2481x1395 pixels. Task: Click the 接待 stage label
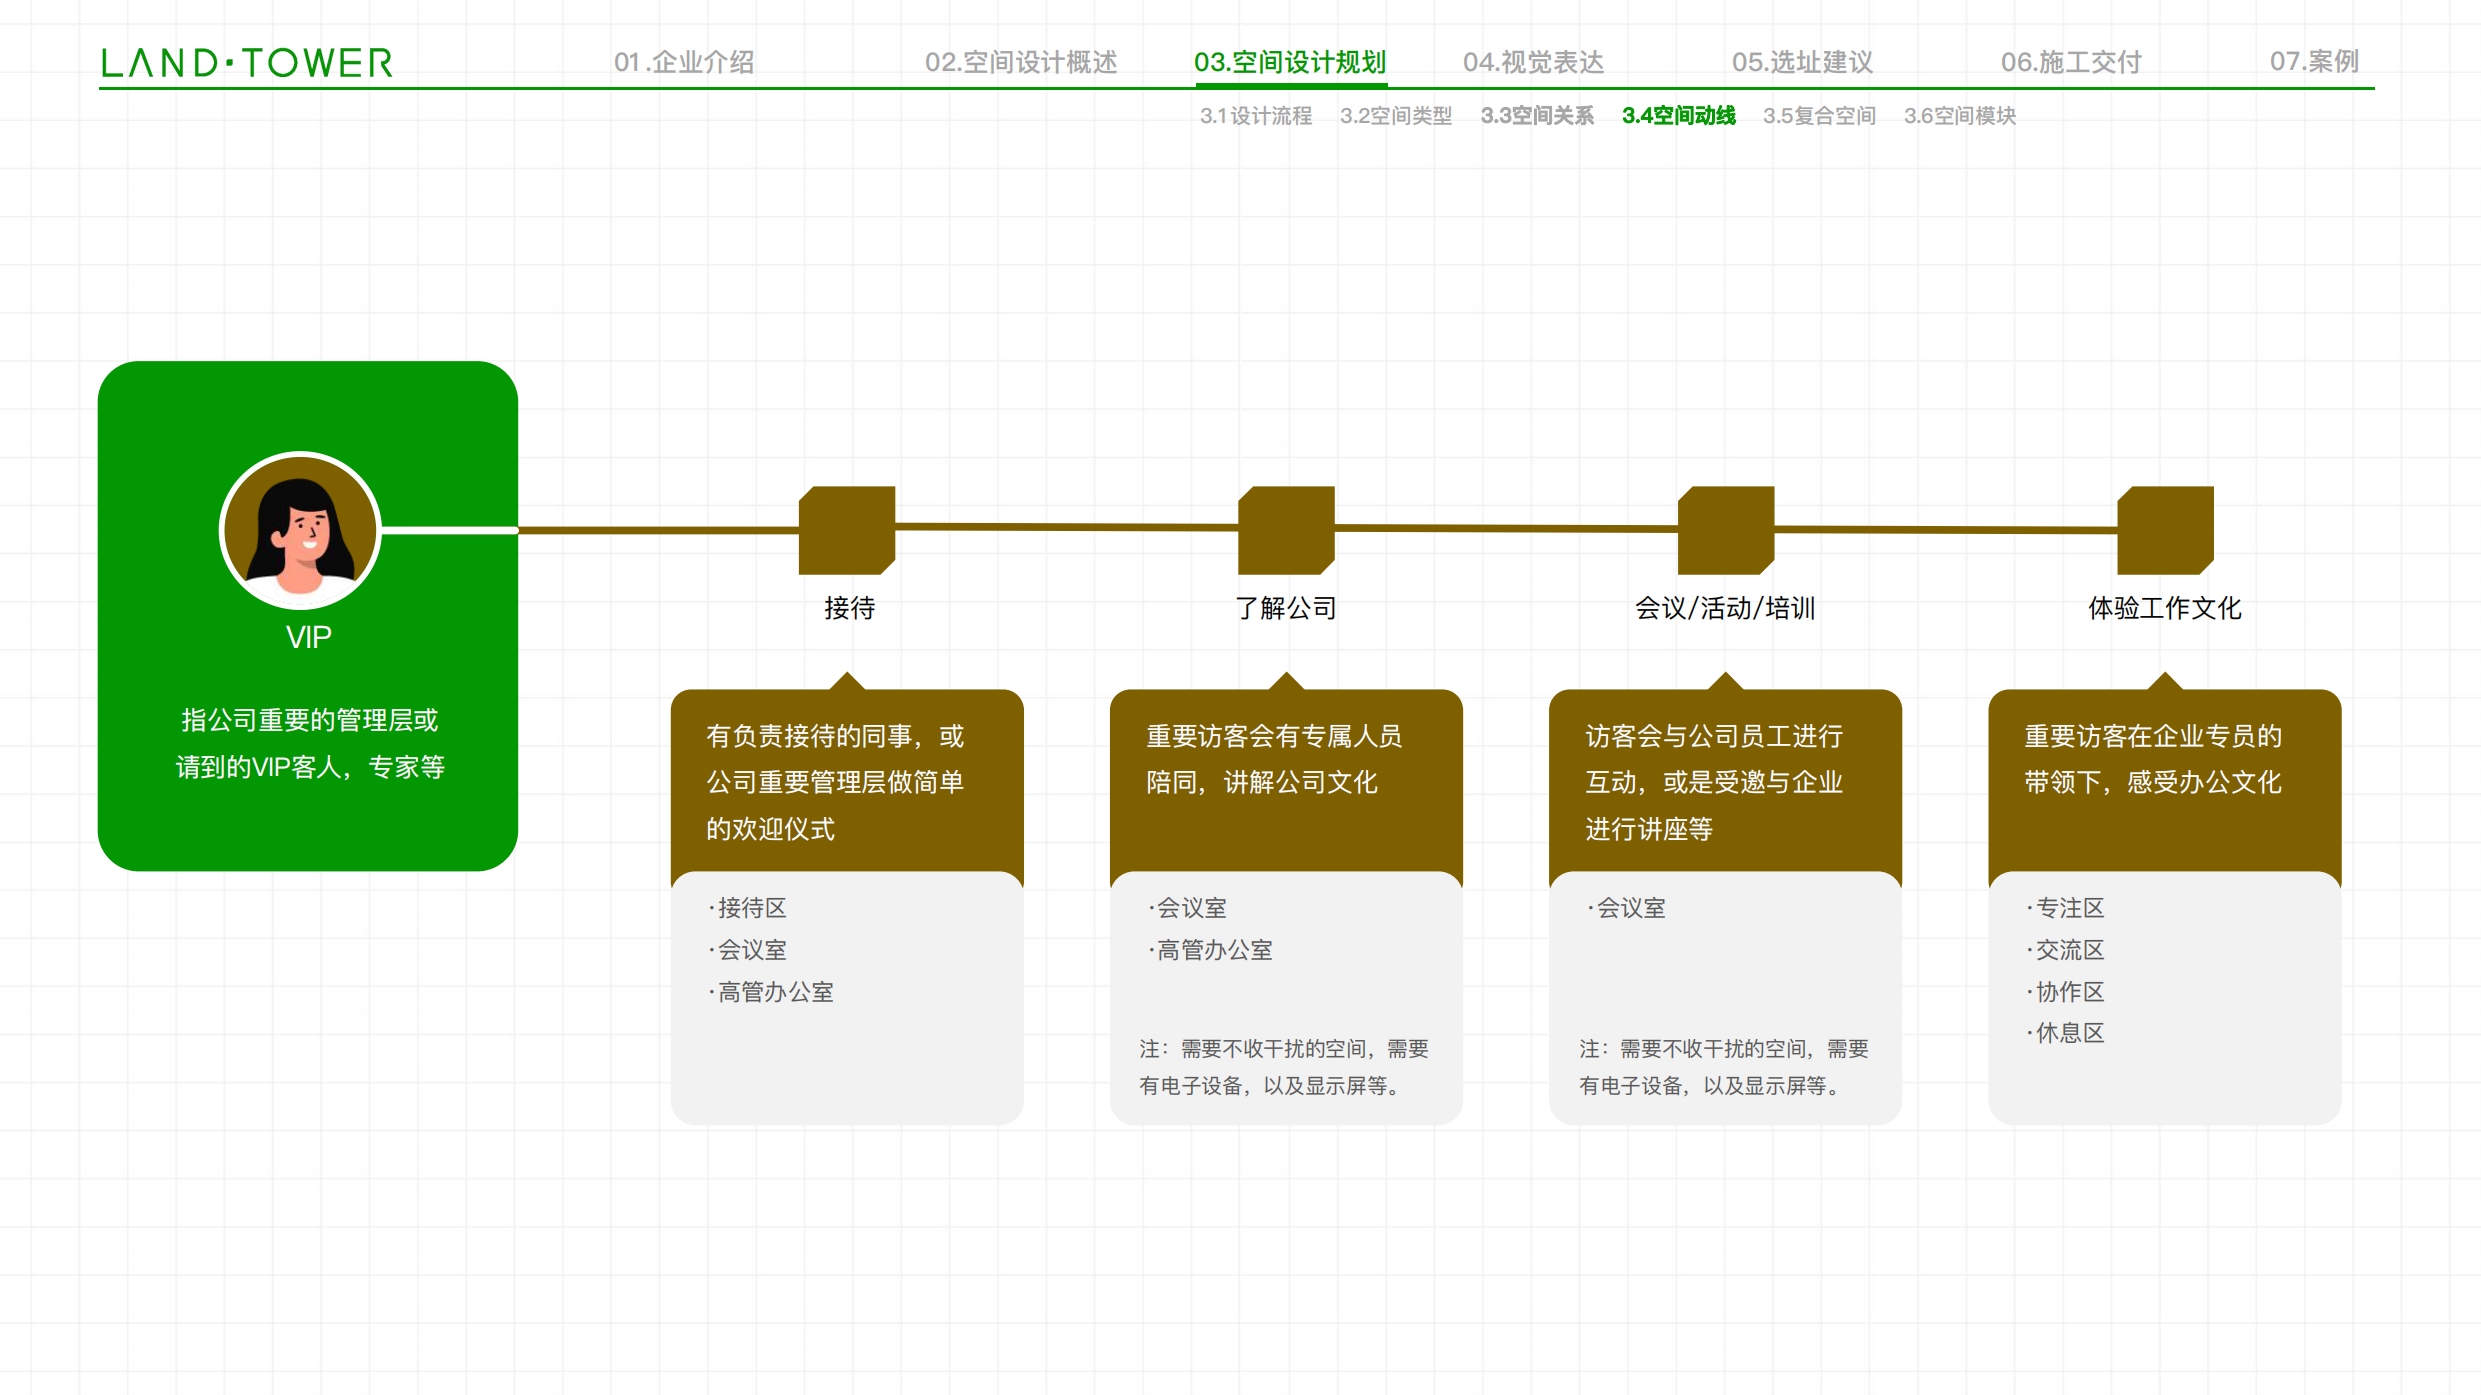pos(849,608)
